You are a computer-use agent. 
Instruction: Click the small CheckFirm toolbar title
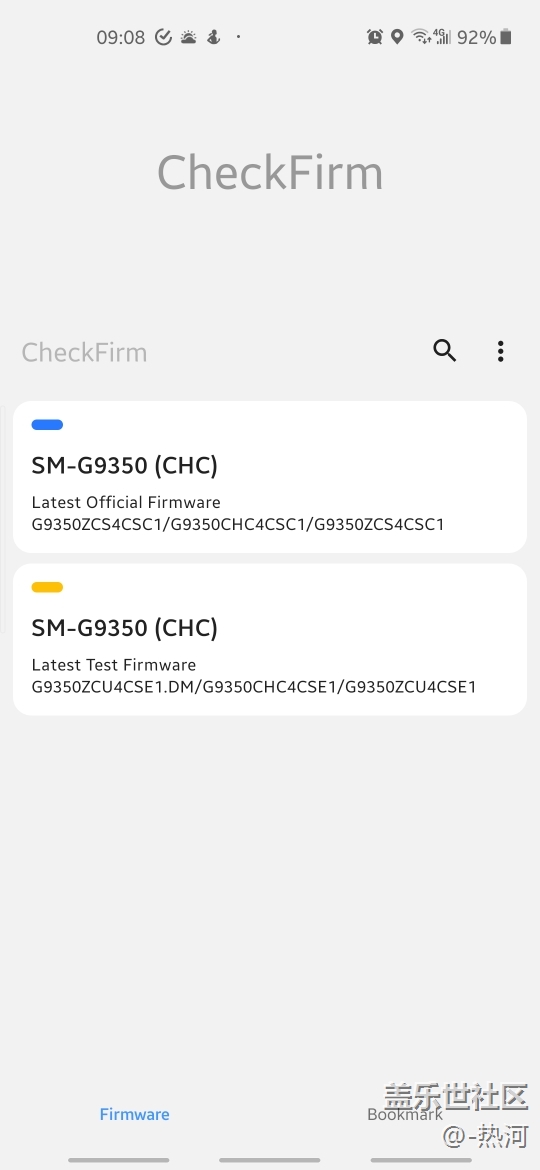pos(84,352)
